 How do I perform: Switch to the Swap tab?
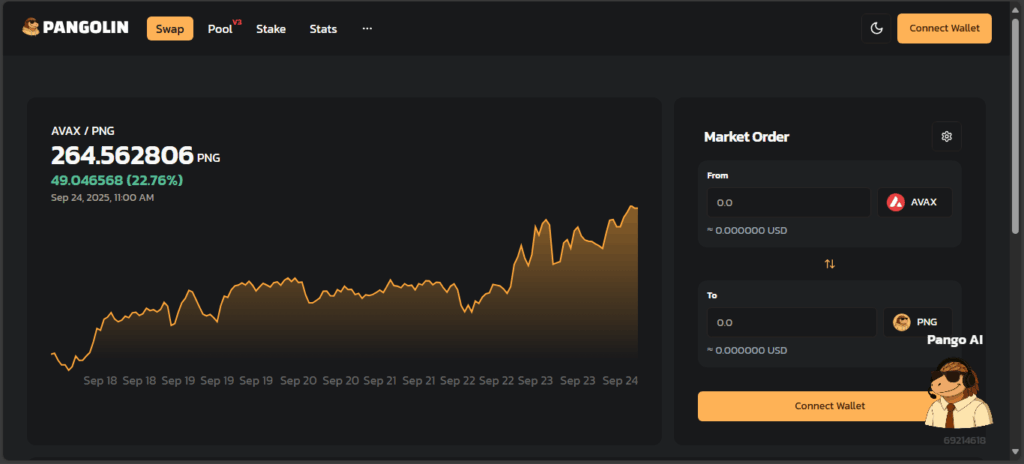170,29
